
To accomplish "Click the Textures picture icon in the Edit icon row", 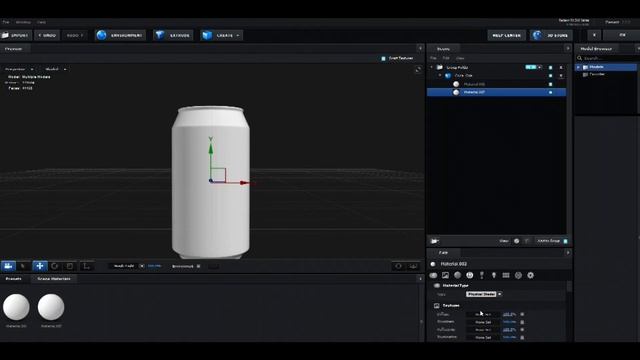I will click(445, 276).
